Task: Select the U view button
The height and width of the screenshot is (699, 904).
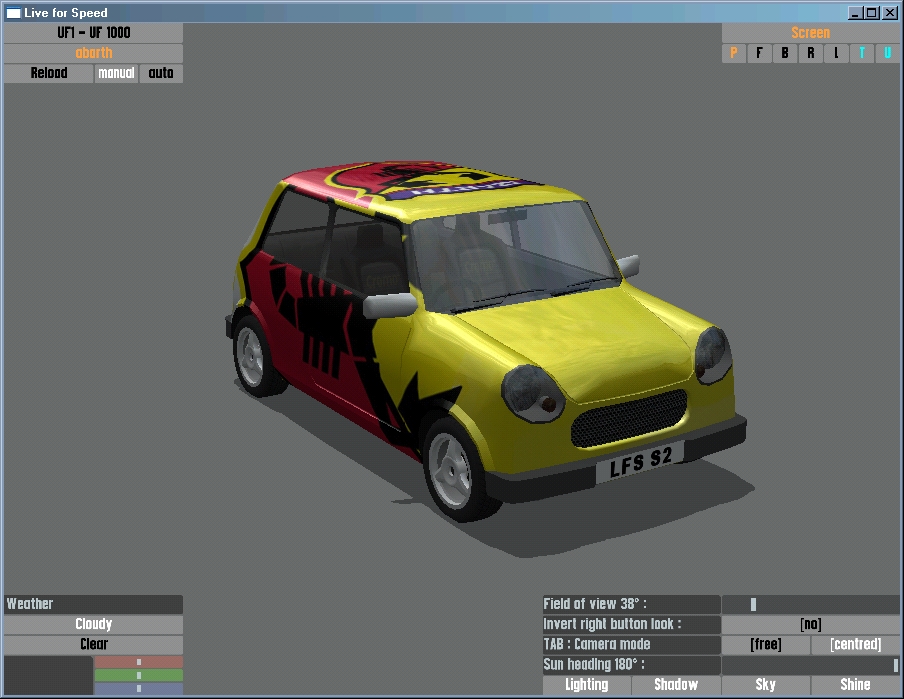Action: coord(887,53)
